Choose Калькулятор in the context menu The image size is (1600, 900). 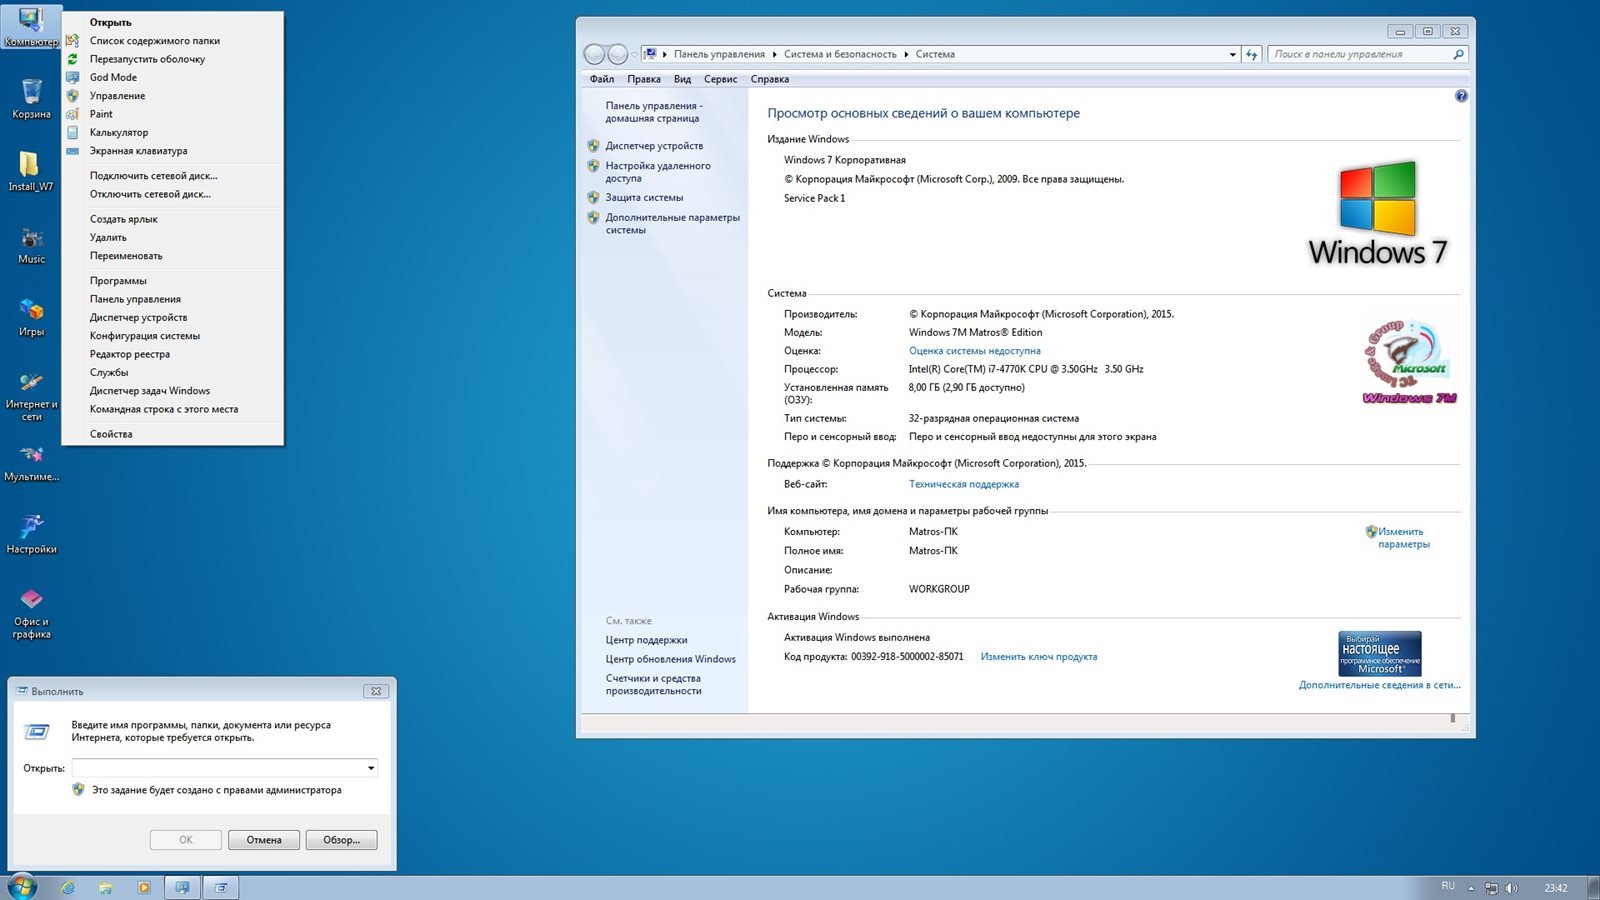pos(173,132)
